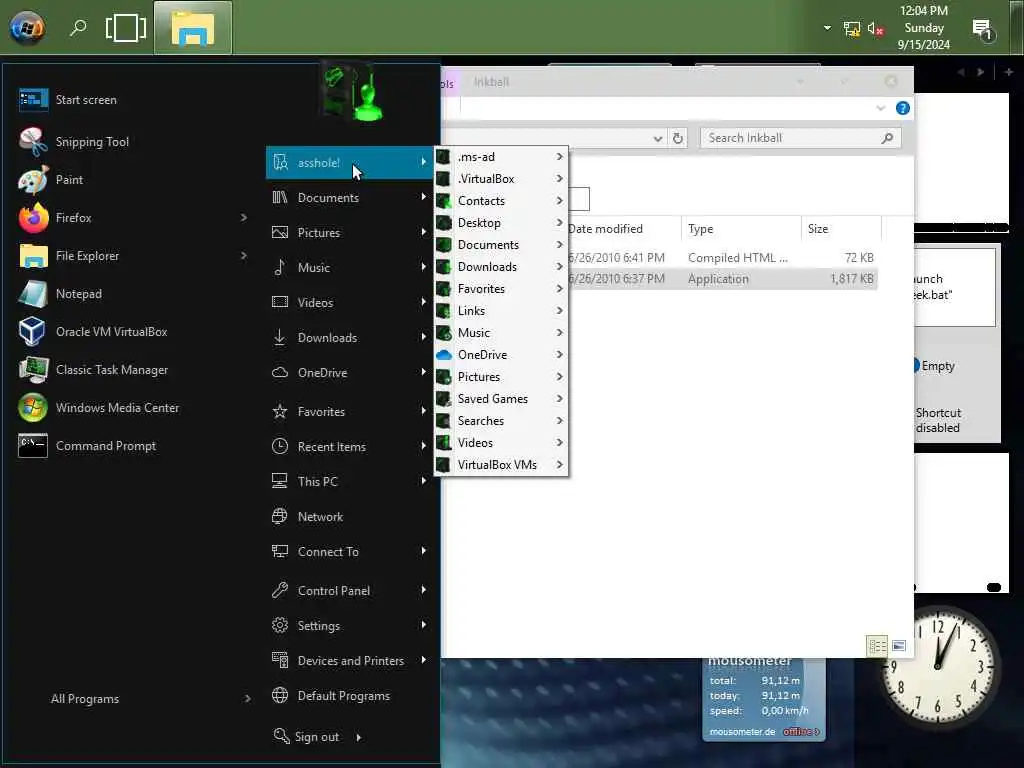Show hidden tray icons arrow

827,28
